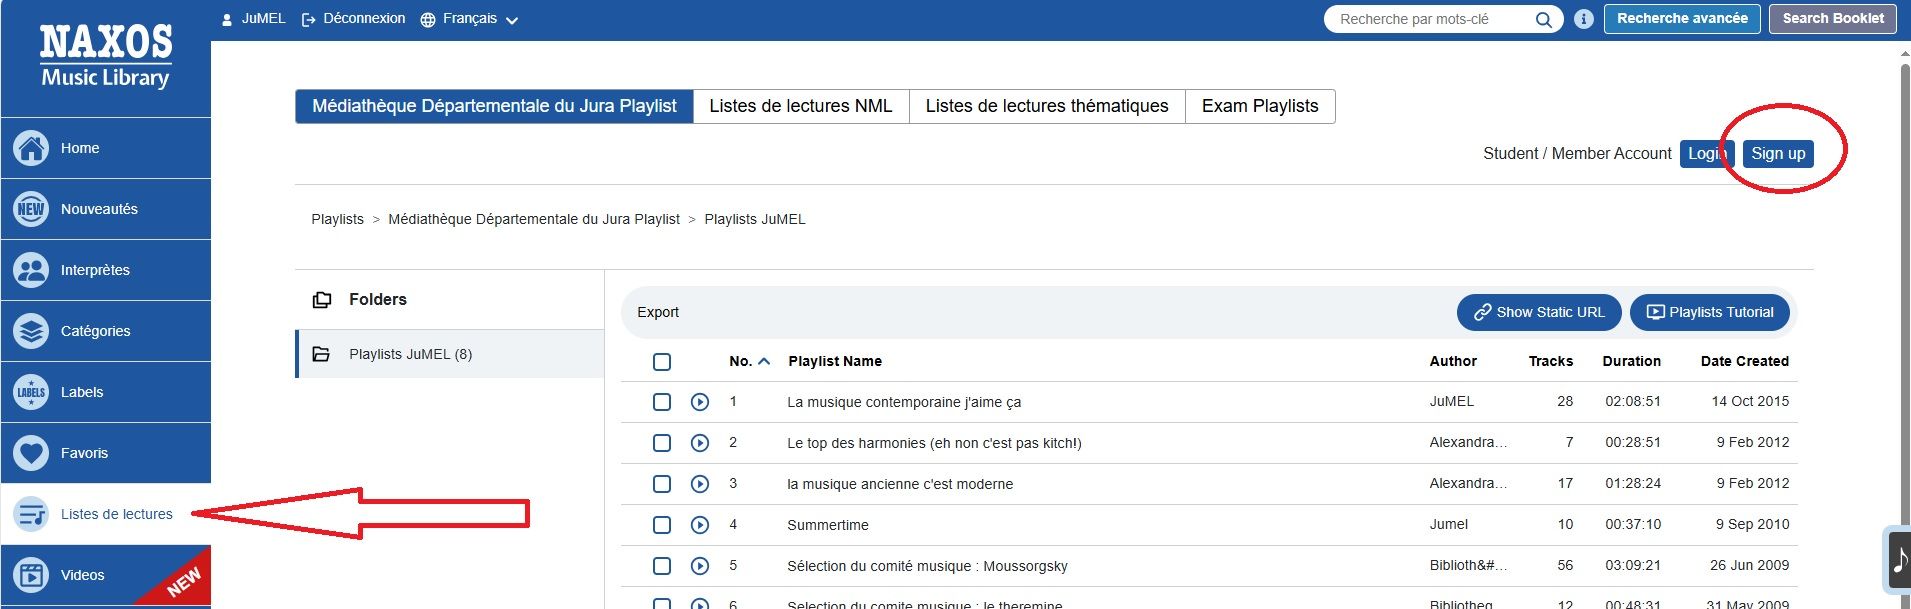Click the search info icon
The height and width of the screenshot is (609, 1911).
(x=1584, y=19)
